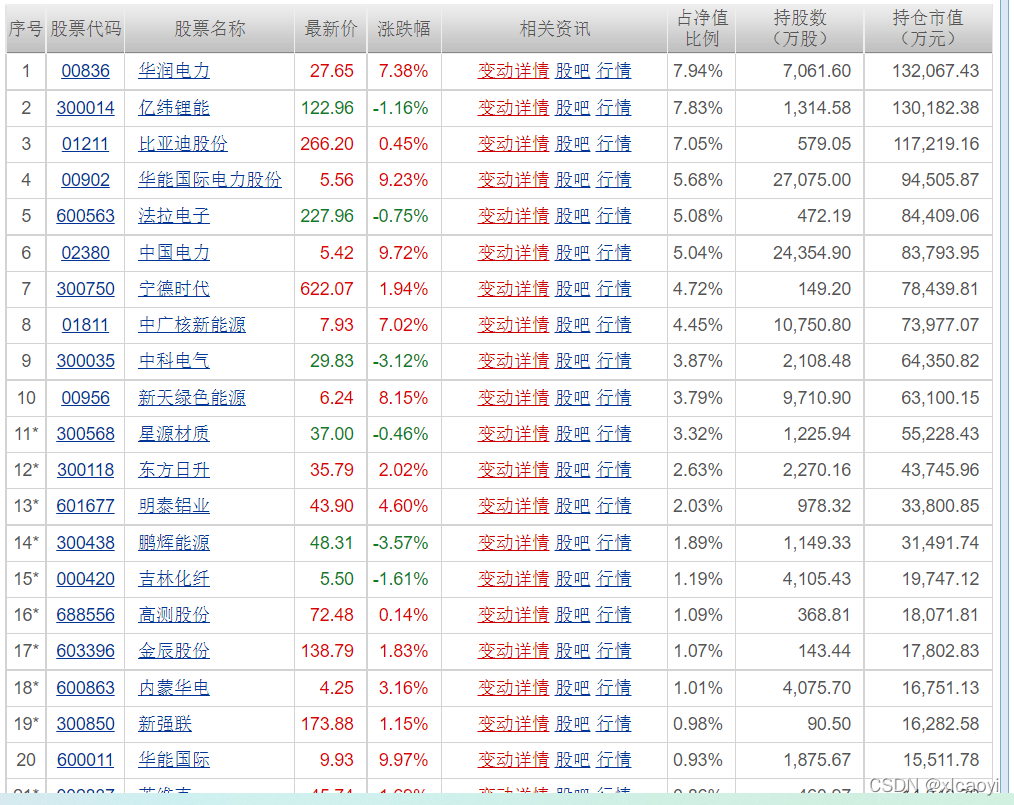
Task: View 变动详情 for 华润电力
Action: coord(513,70)
